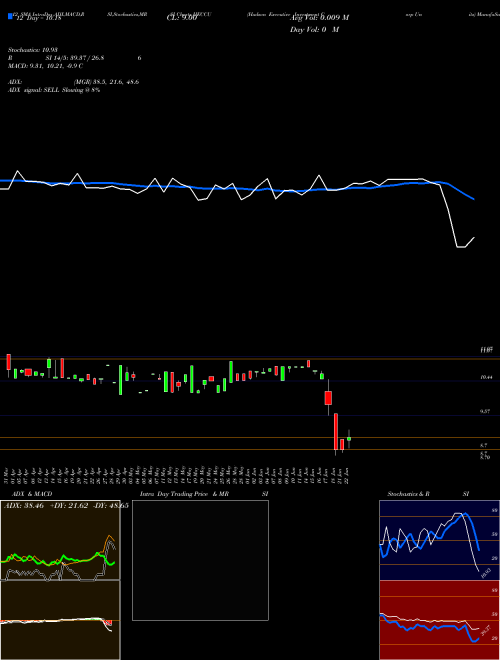The image size is (500, 660).
Task: Select the 'Avg Vol: 0.009 M' text
Action: coord(319,18)
